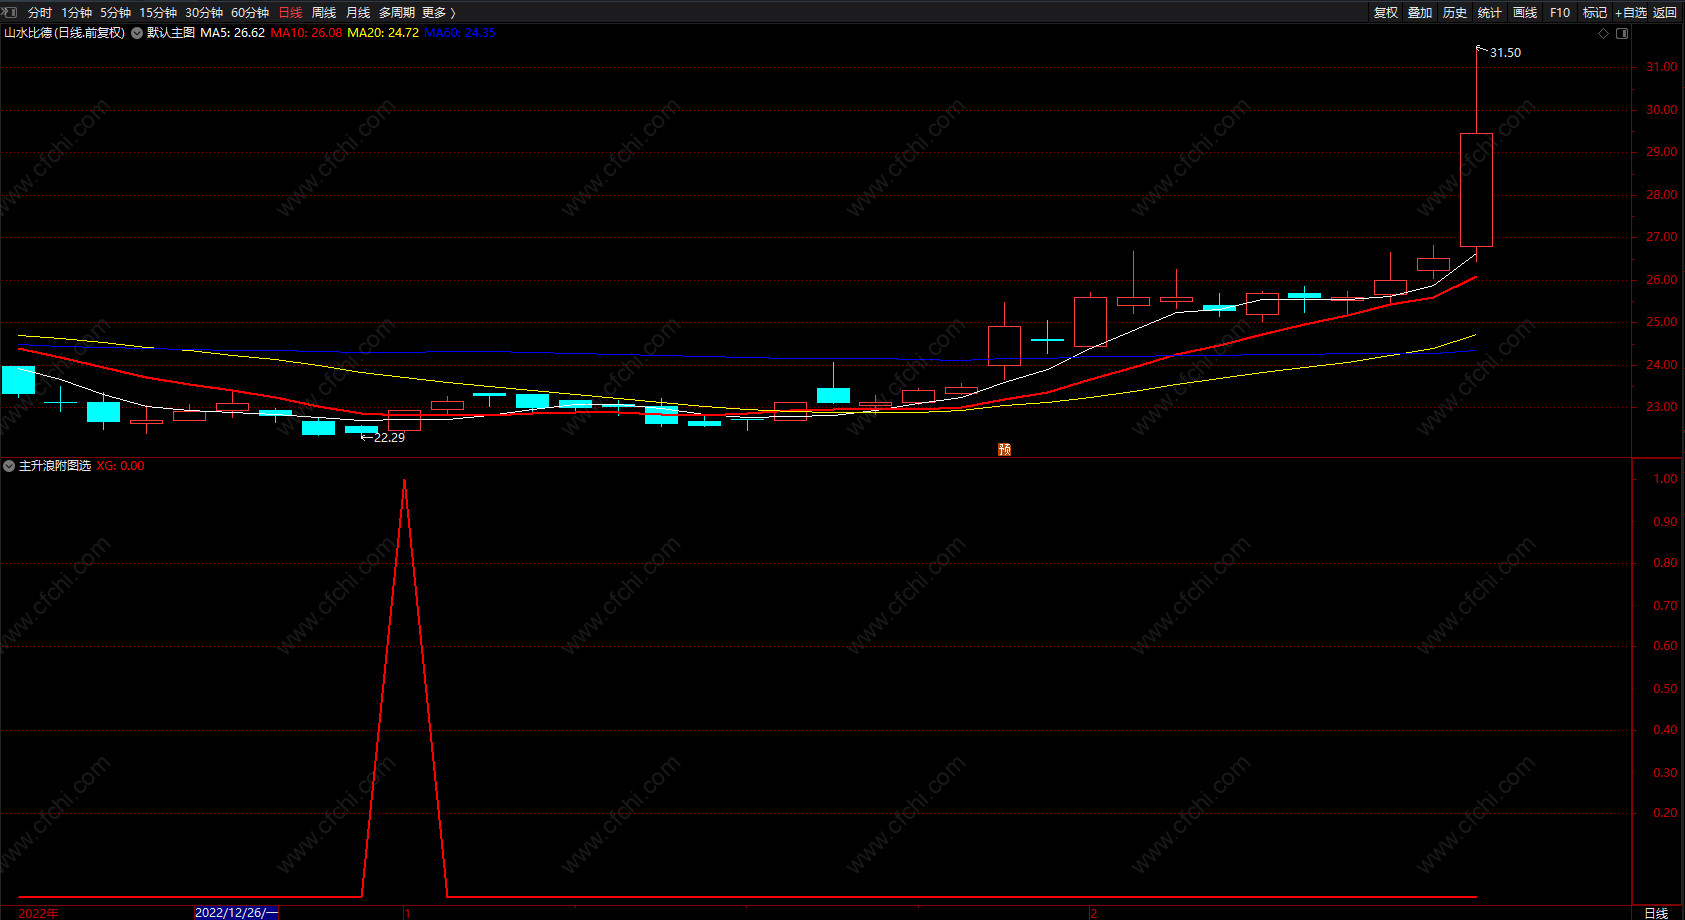Click the 23.00 price axis label
1685x920 pixels.
point(1662,407)
